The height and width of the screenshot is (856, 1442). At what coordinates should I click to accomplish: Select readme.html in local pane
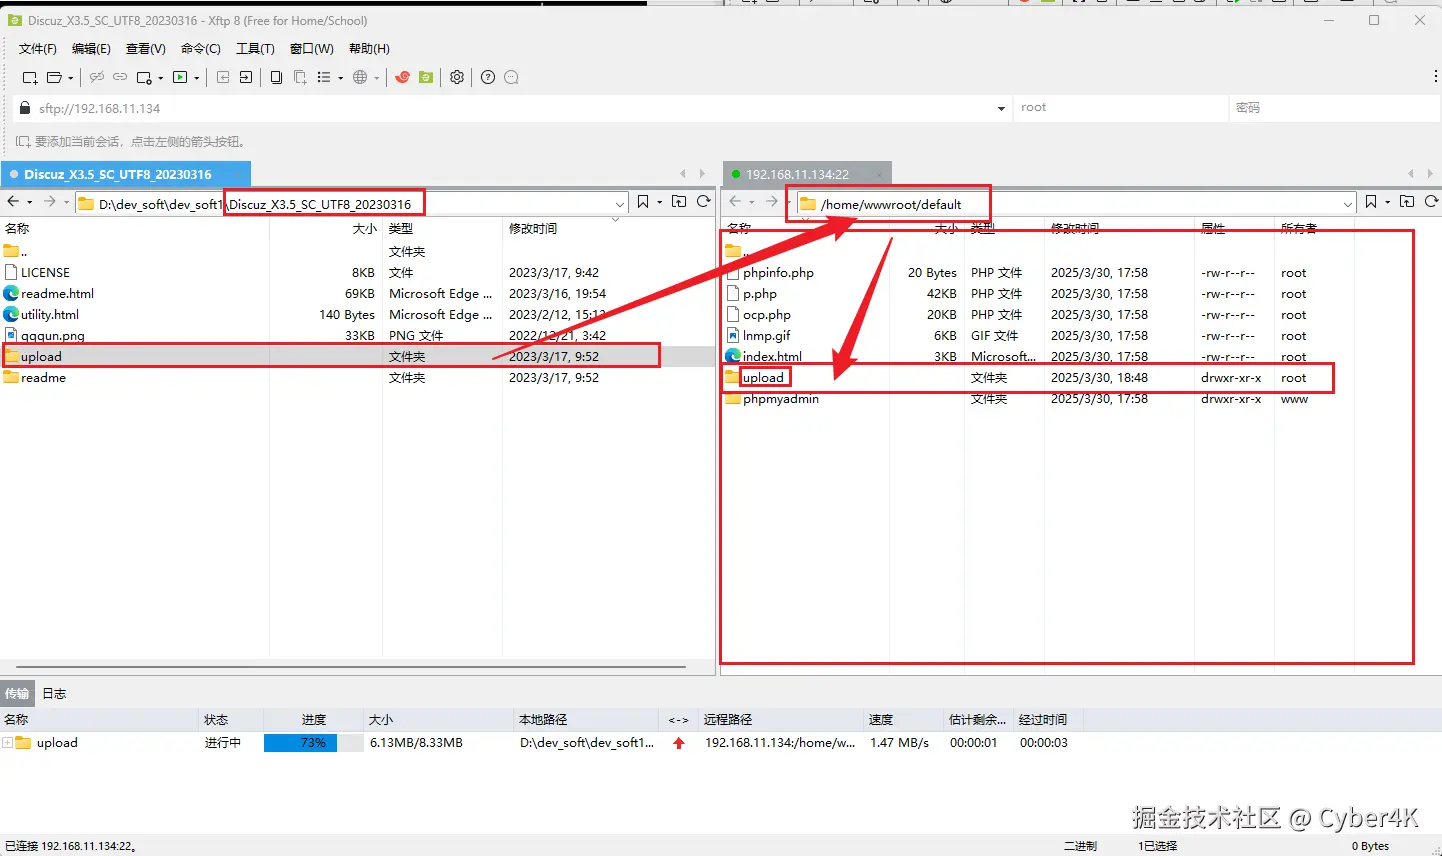(58, 294)
